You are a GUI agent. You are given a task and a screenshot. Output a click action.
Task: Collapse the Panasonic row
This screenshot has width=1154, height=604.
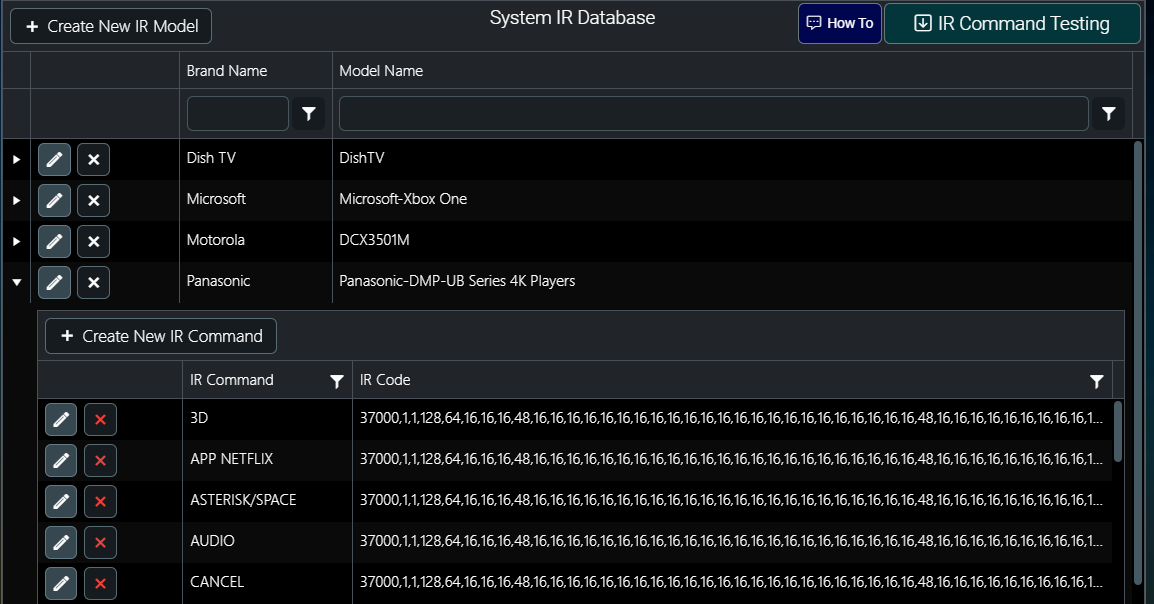click(16, 283)
